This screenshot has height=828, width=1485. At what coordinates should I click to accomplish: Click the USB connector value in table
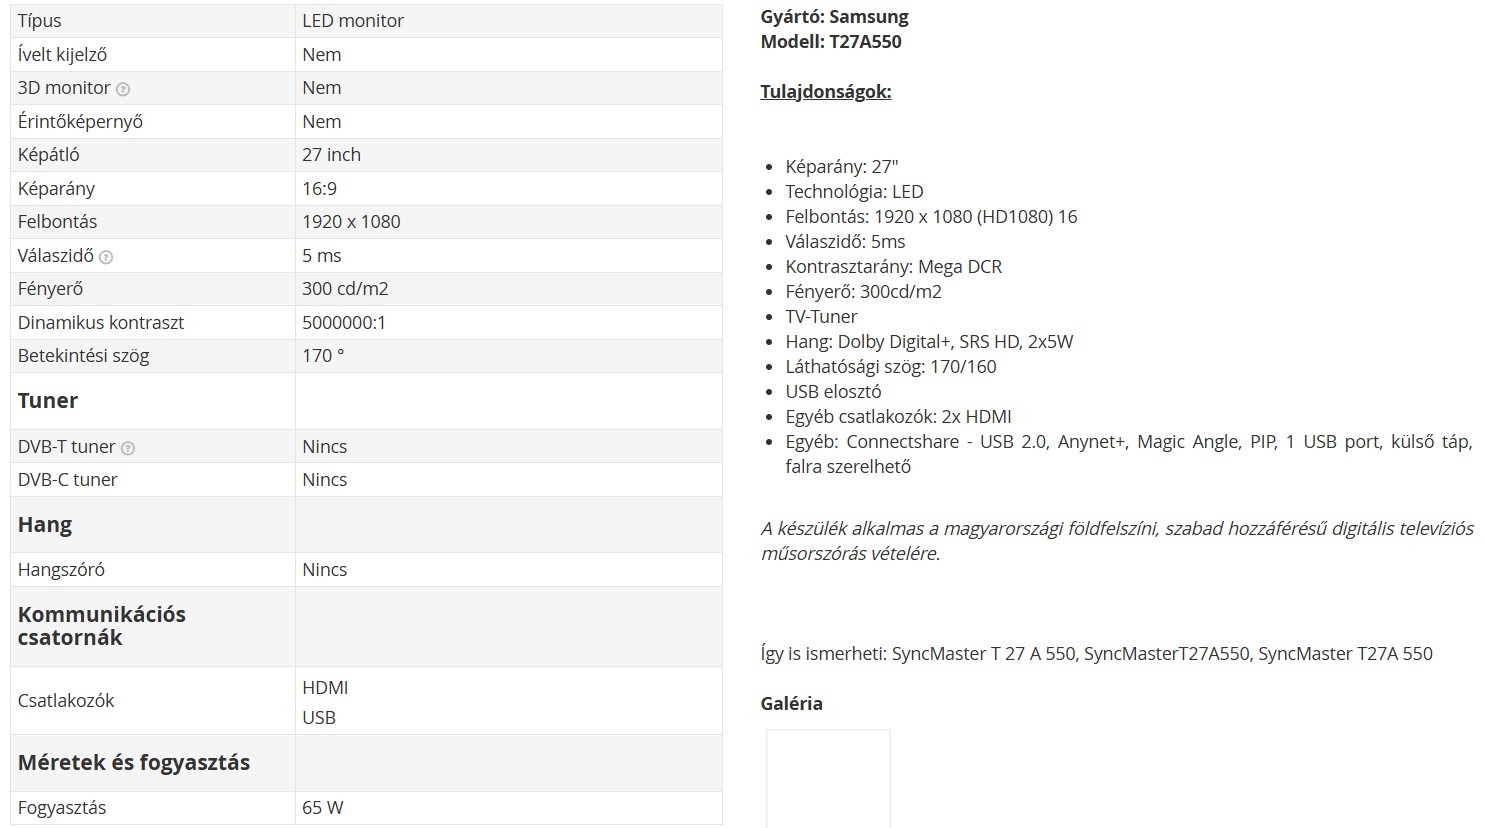319,718
